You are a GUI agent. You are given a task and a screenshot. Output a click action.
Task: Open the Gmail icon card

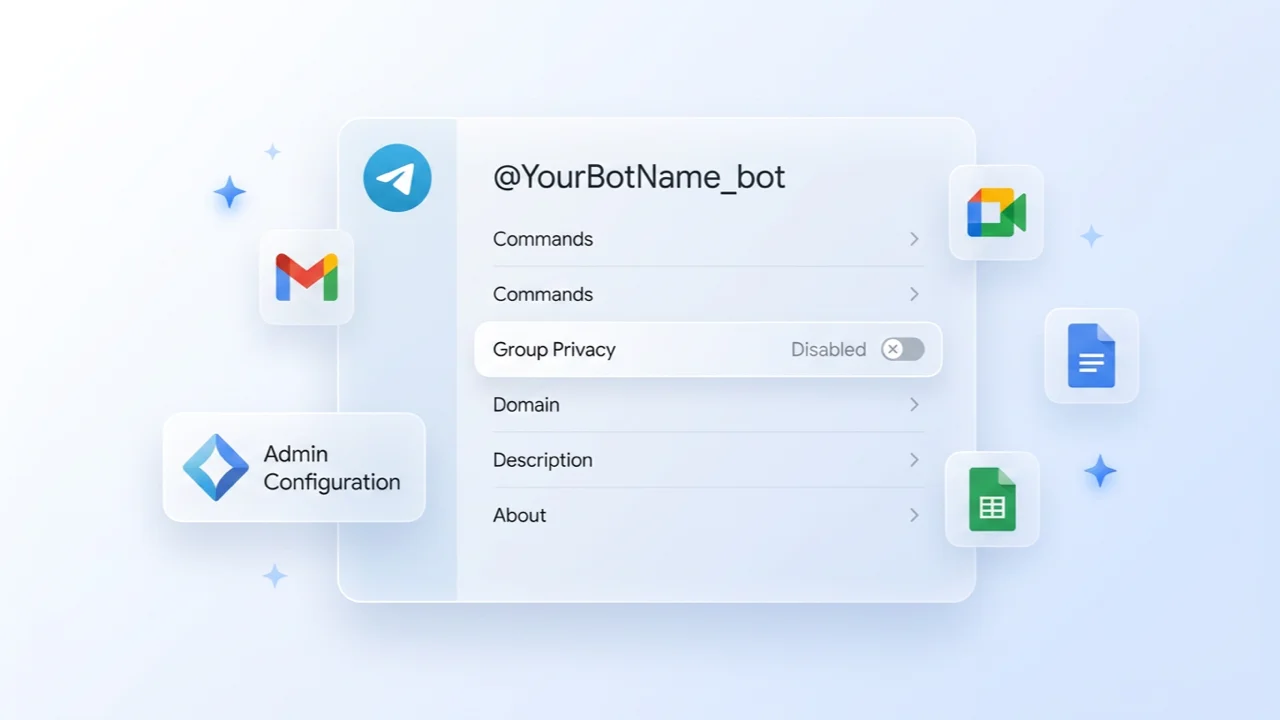click(306, 277)
